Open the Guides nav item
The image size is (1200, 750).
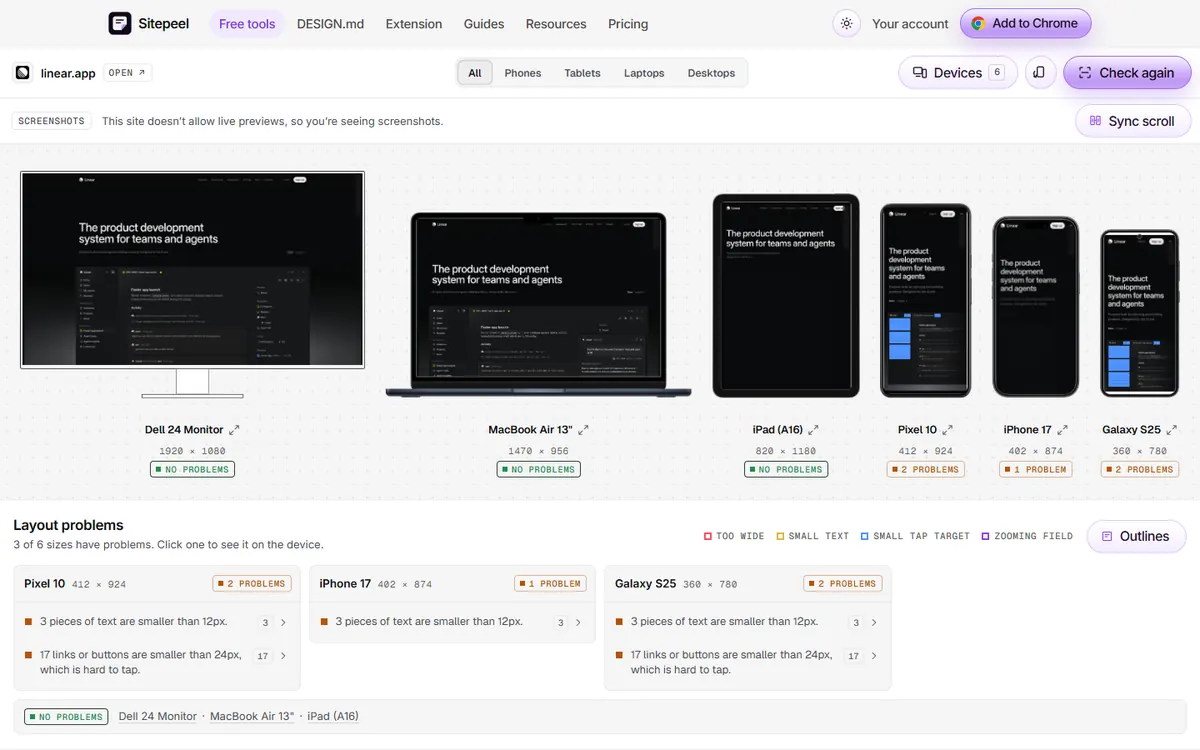pyautogui.click(x=484, y=24)
